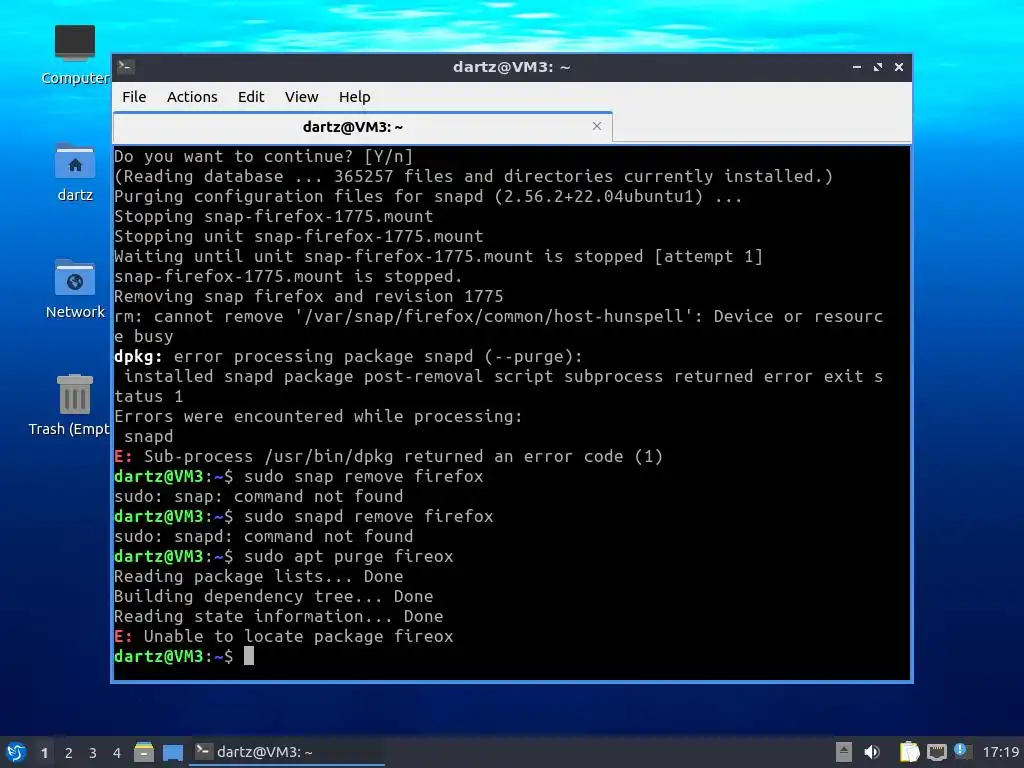The image size is (1024, 768).
Task: Minimize the terminal window
Action: (856, 67)
